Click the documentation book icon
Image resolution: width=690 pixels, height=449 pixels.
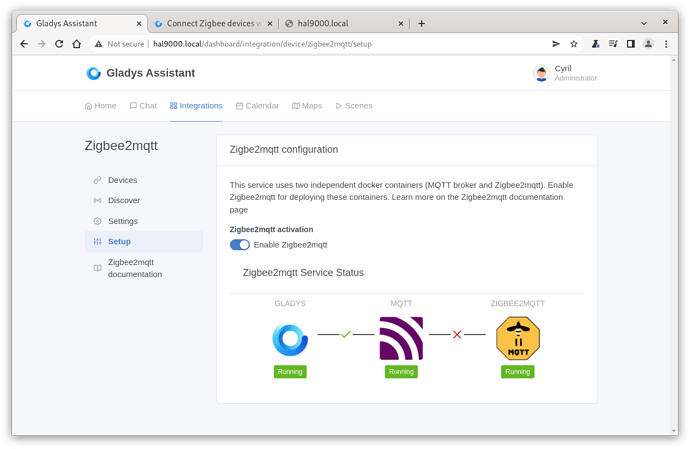point(97,268)
